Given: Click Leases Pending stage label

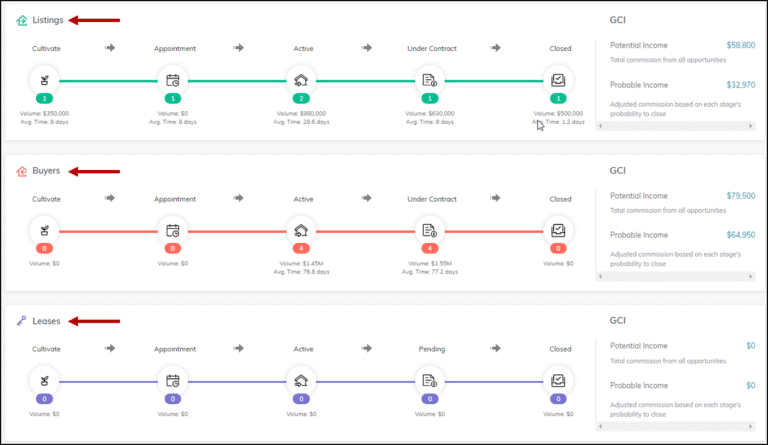Looking at the screenshot, I should coord(432,349).
